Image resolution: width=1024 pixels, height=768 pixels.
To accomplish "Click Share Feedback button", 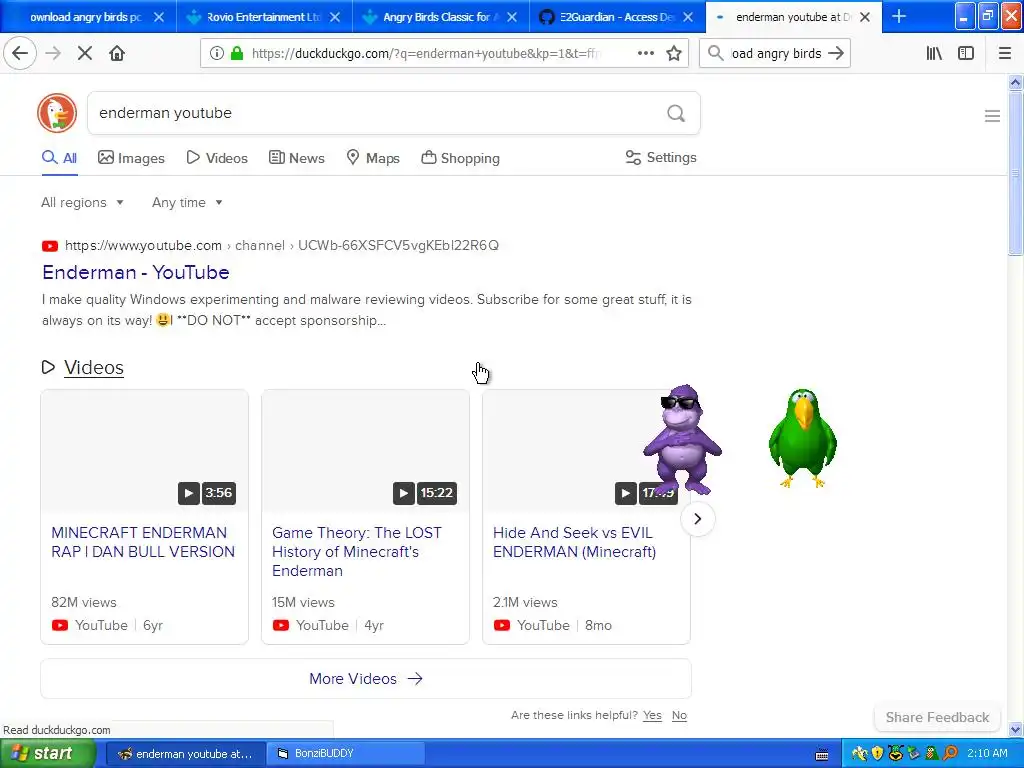I will [937, 717].
